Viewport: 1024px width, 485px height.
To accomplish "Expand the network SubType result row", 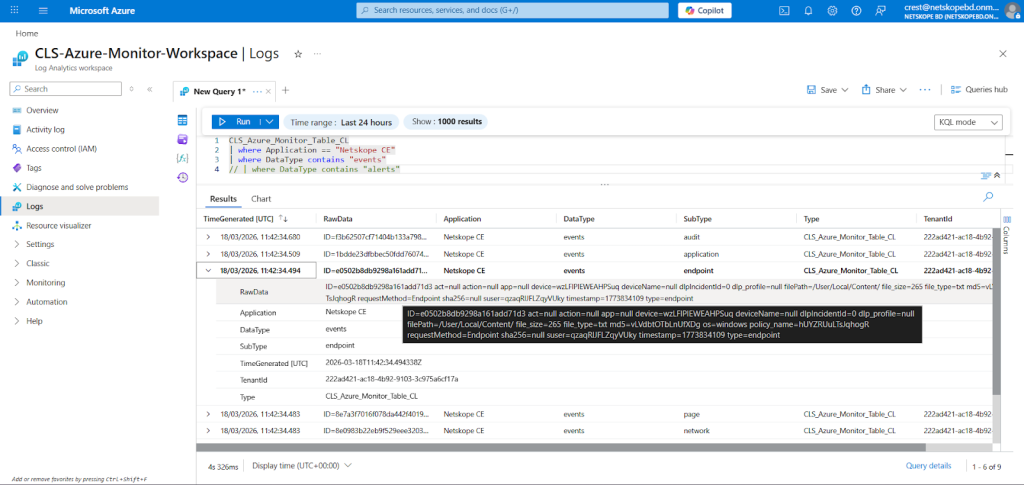I will pyautogui.click(x=208, y=431).
